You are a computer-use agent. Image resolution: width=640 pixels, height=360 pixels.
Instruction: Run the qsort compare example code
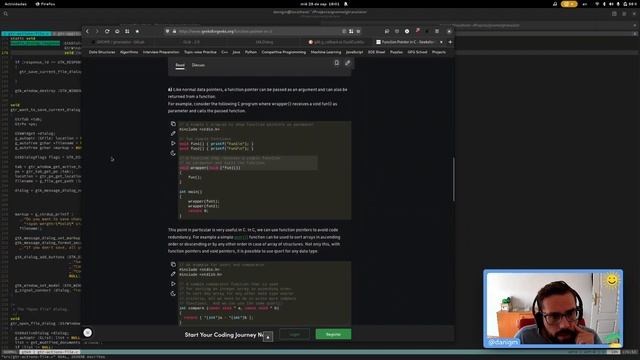[x=173, y=284]
